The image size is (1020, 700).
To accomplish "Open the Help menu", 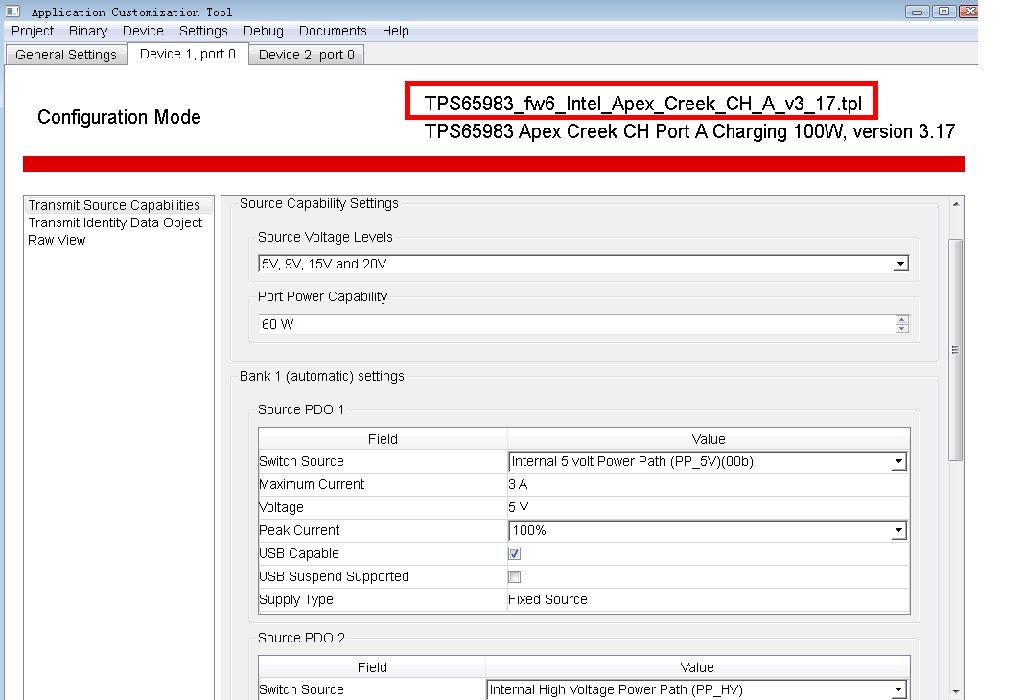I will click(396, 31).
